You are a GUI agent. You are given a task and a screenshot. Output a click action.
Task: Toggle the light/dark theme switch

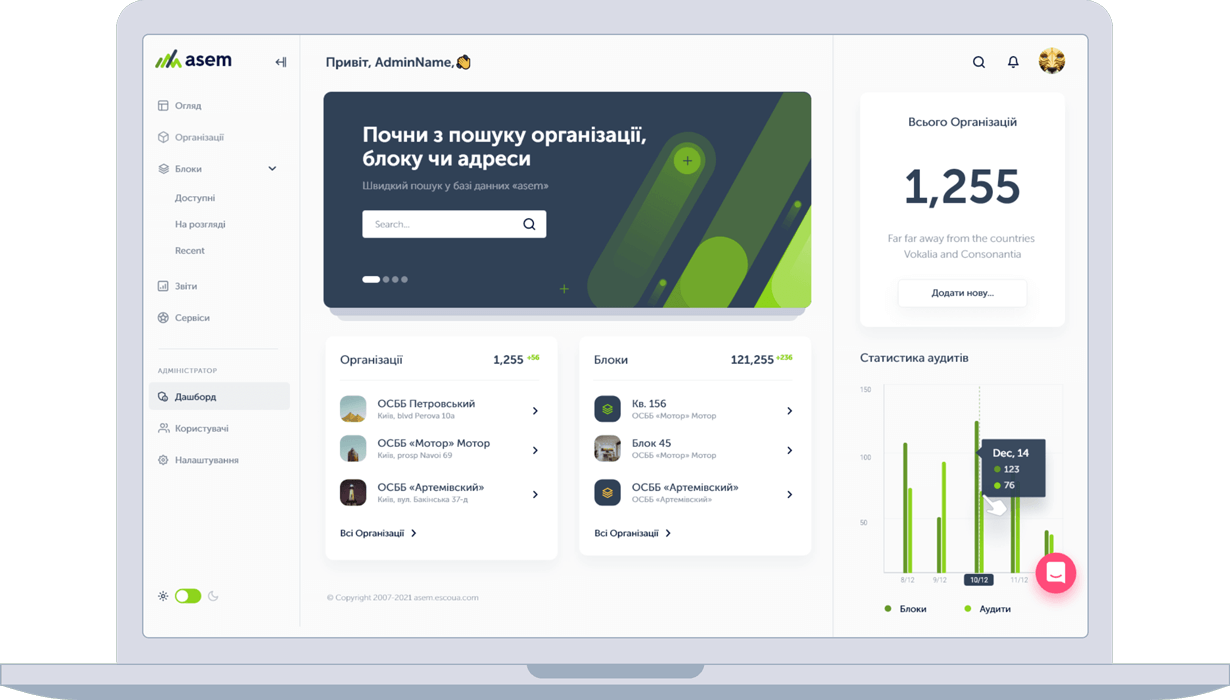(188, 596)
